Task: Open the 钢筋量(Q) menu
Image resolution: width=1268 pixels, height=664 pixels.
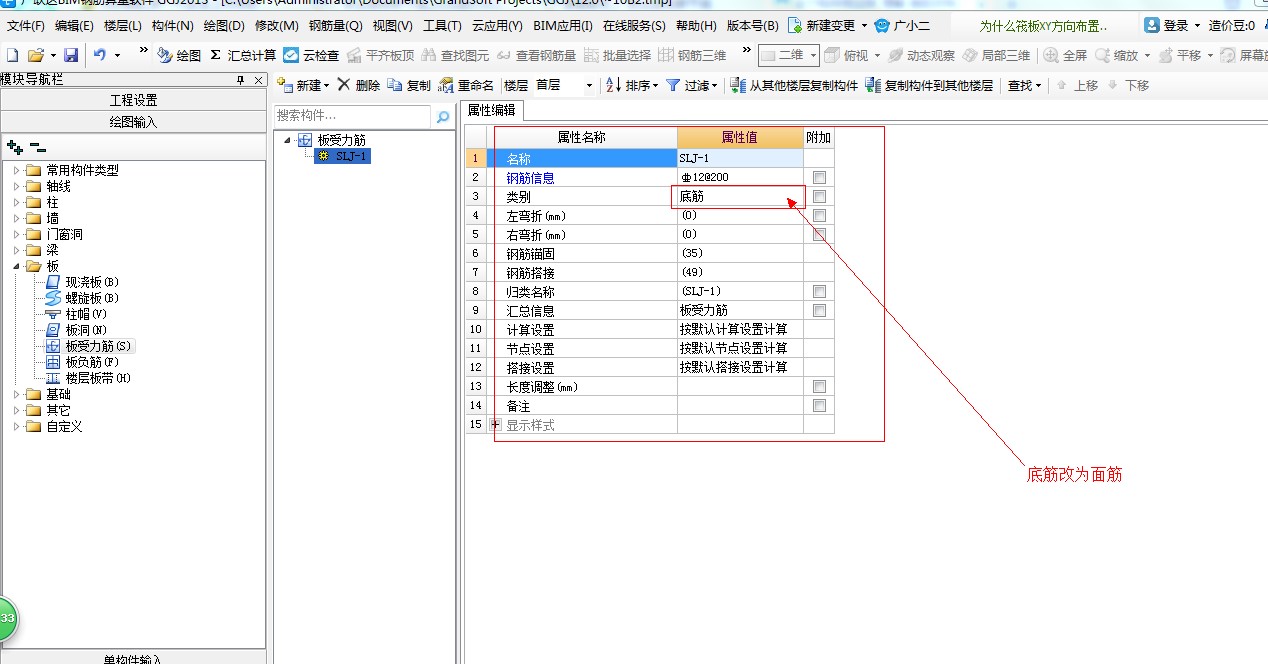Action: [335, 25]
